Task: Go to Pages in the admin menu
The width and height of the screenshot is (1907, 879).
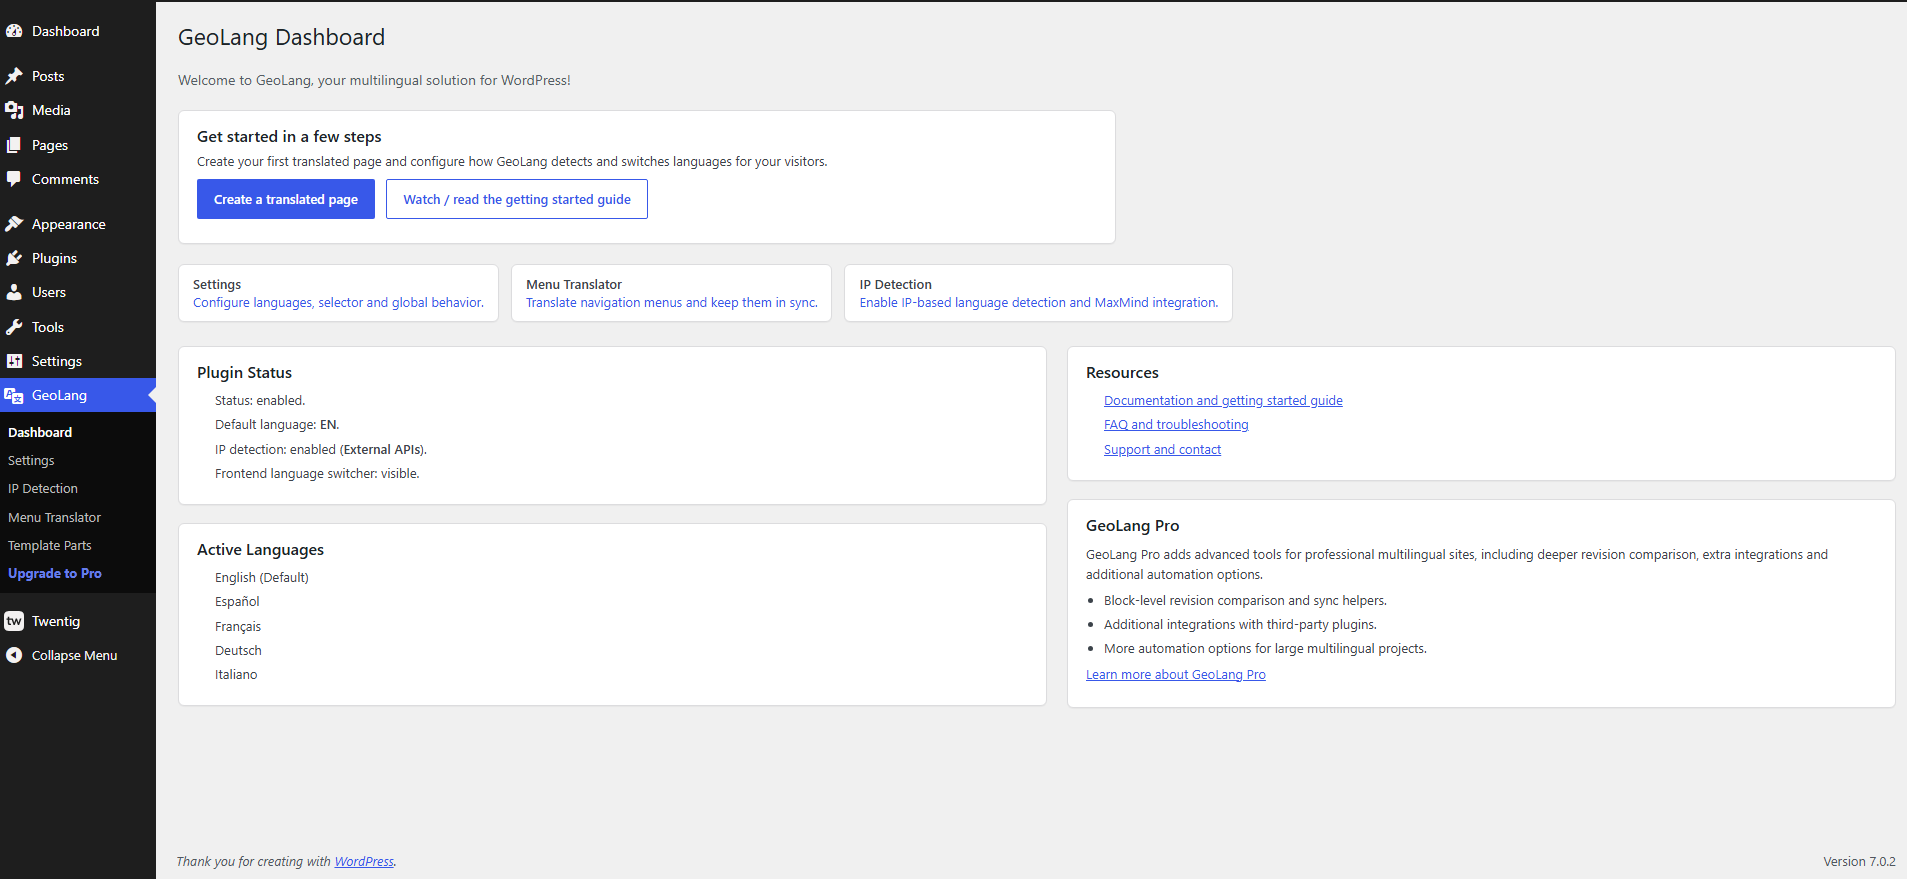Action: pos(78,145)
